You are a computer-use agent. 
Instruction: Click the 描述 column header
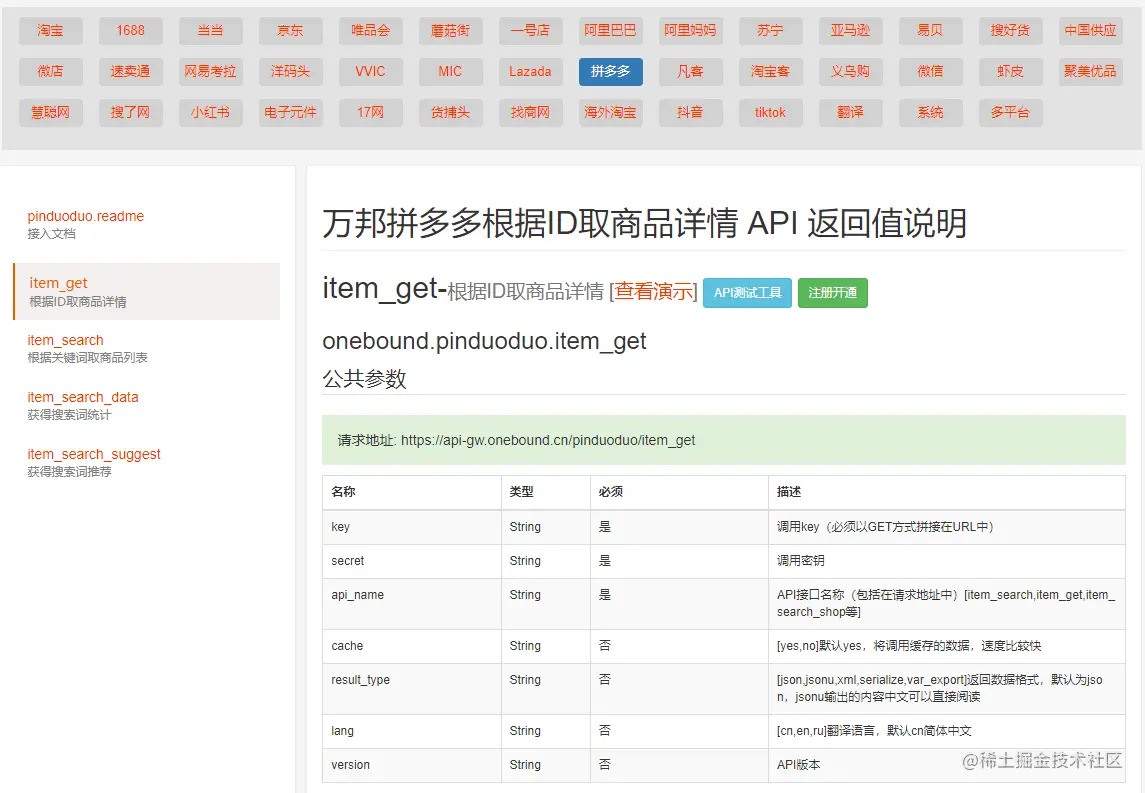click(946, 492)
